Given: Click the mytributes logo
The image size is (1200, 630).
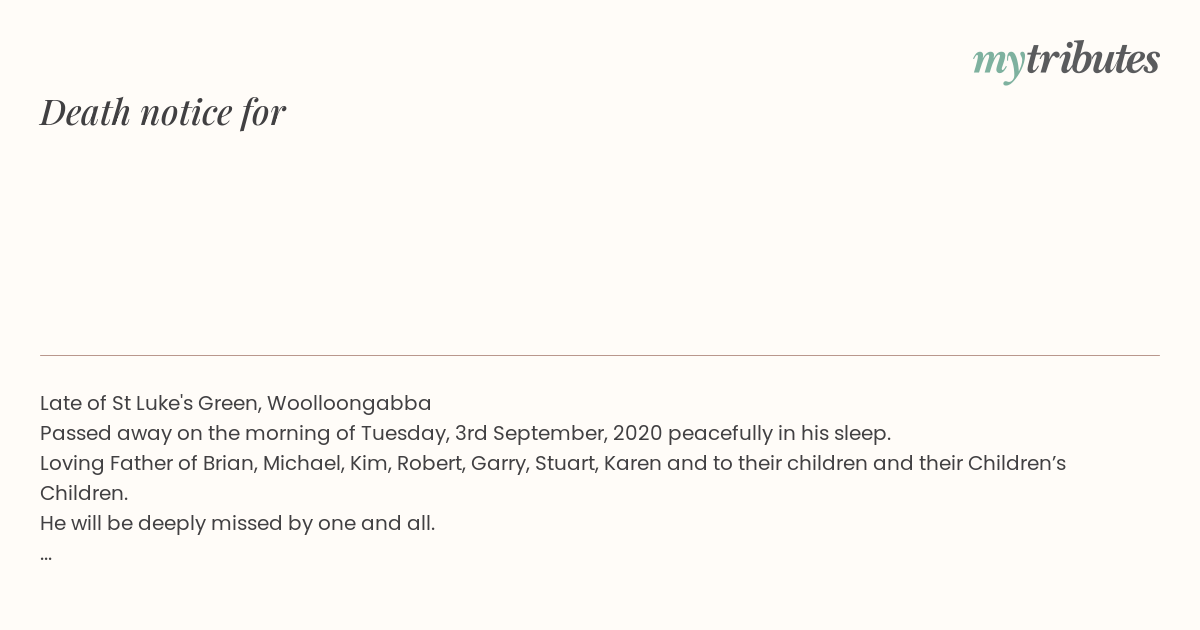Looking at the screenshot, I should (x=1066, y=60).
